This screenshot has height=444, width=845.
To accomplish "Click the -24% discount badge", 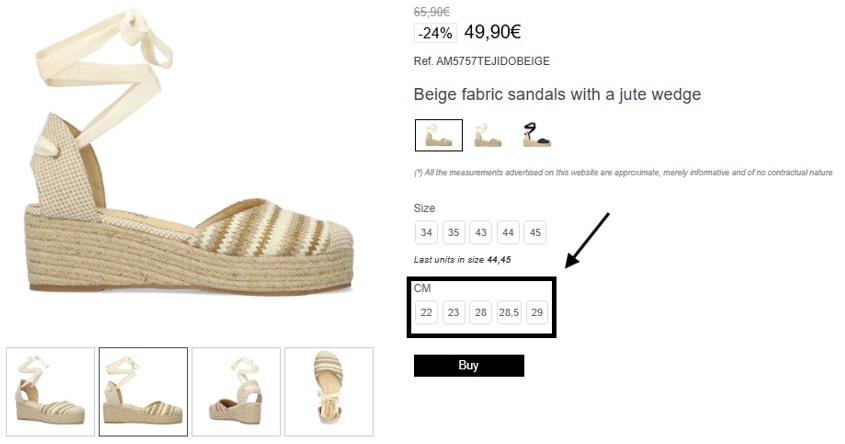I will (435, 33).
